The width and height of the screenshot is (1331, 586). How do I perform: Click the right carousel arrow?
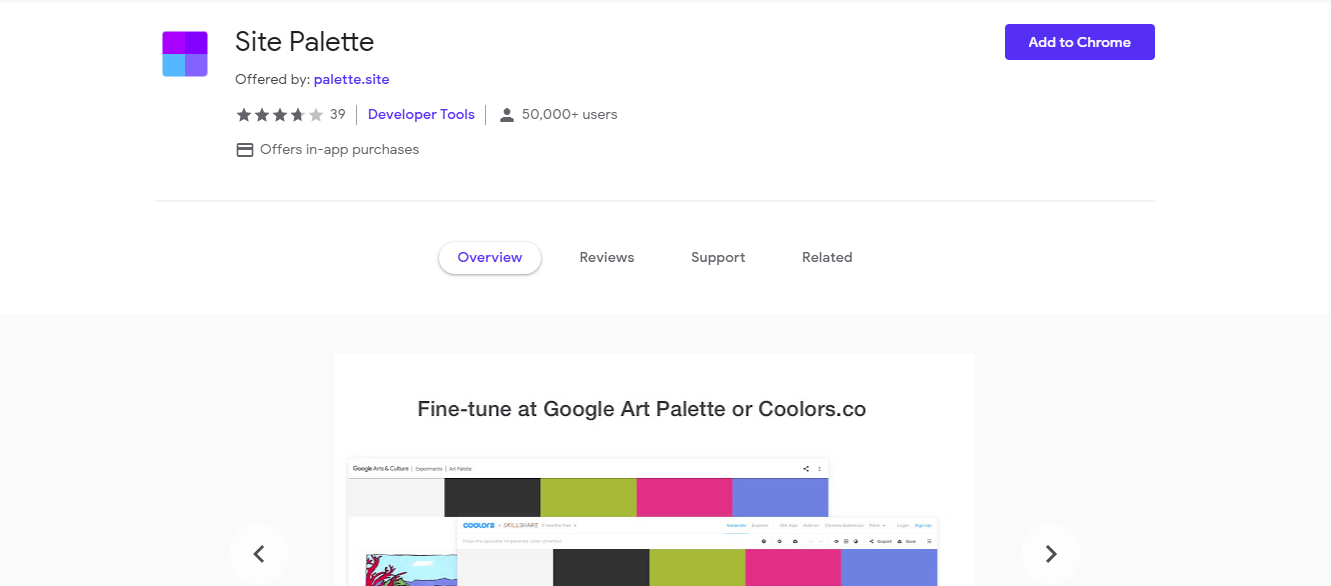(x=1050, y=553)
